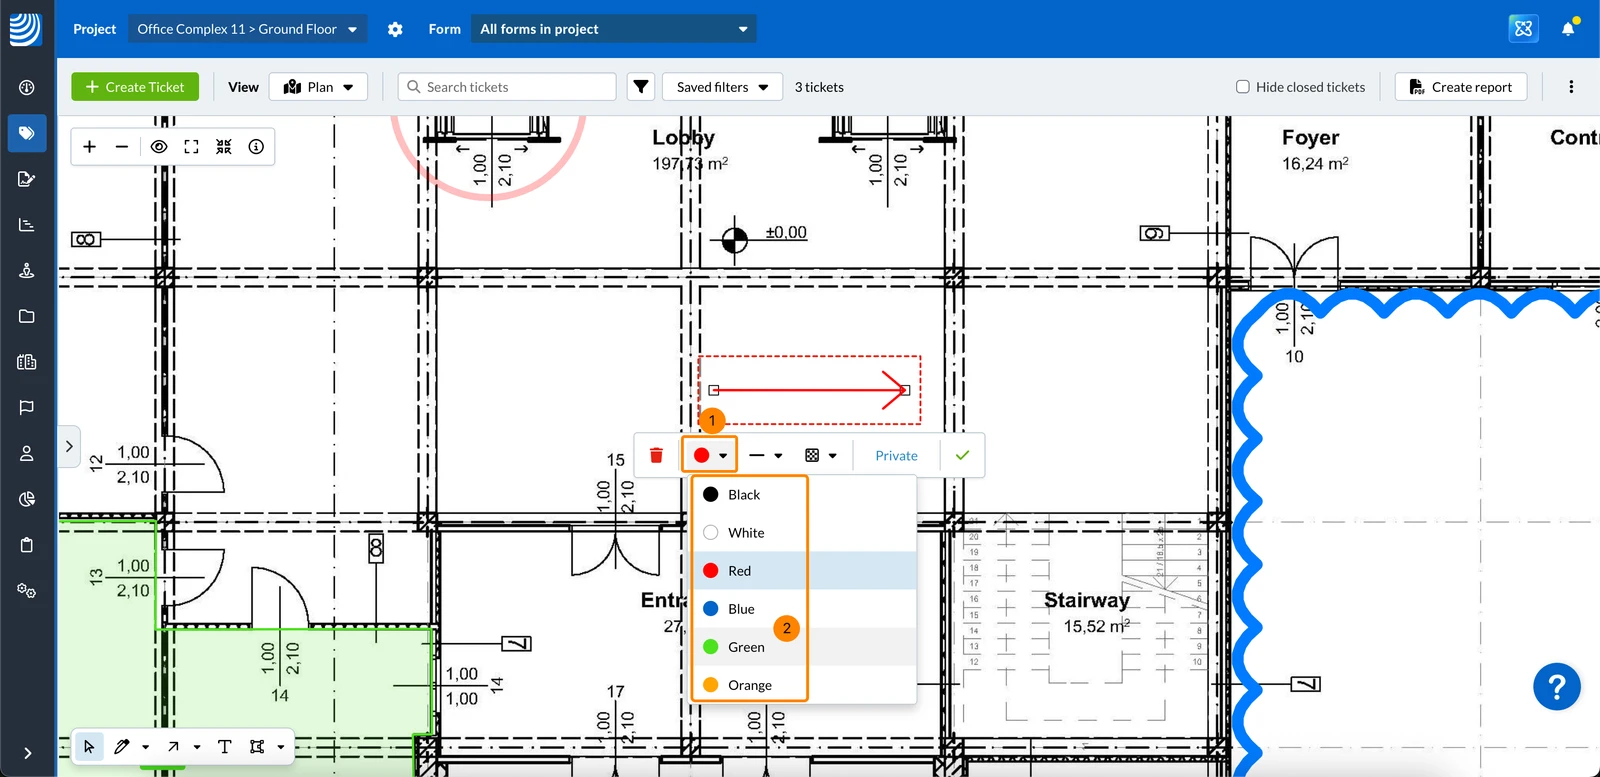Open the Saved filters dropdown
The width and height of the screenshot is (1600, 777).
pos(722,87)
